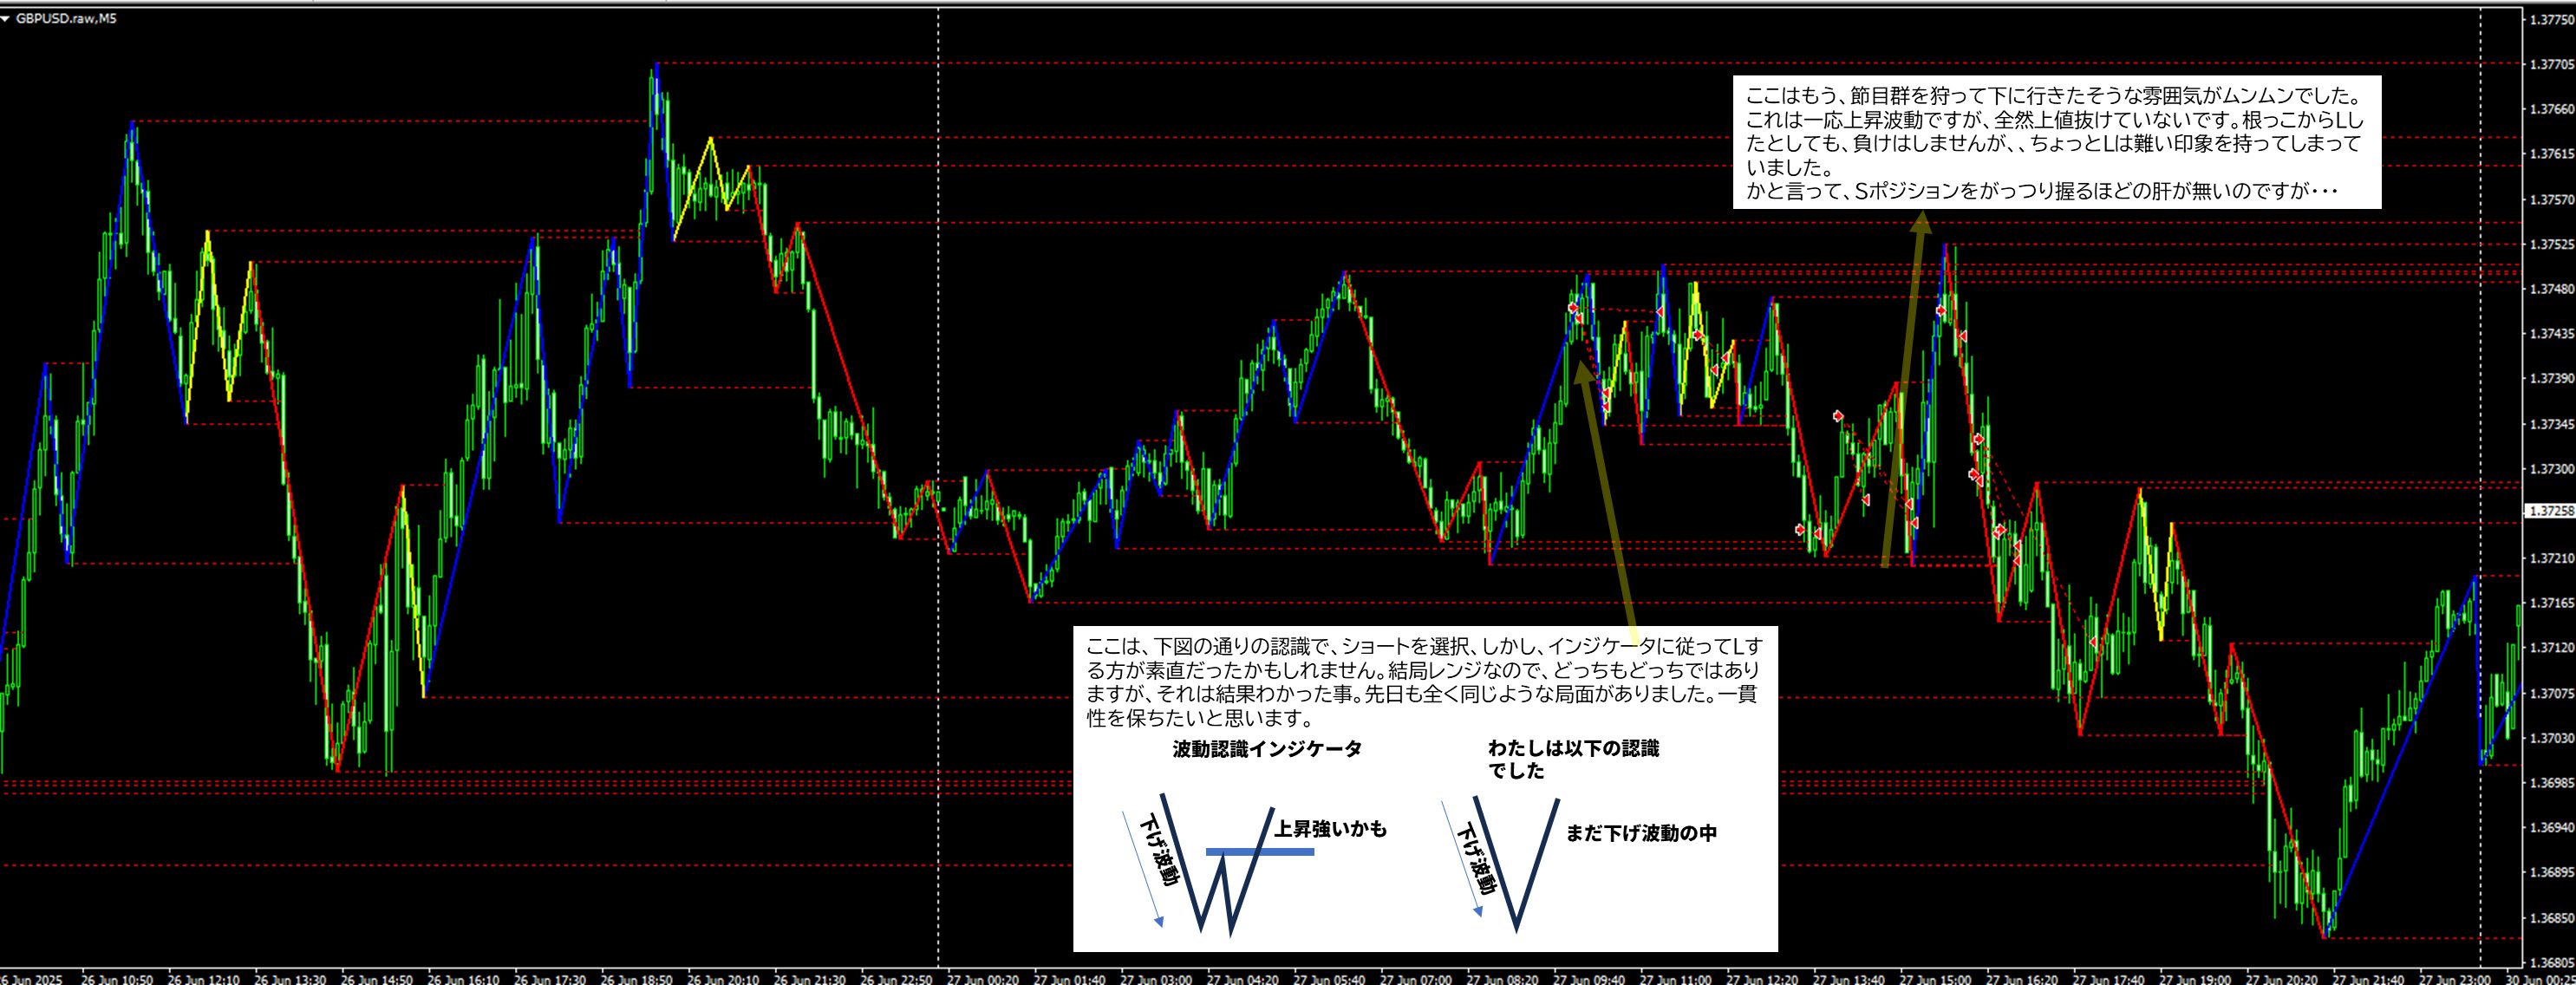2576x985 pixels.
Task: Click the 27 Jun 07:00 time label
Action: (1416, 979)
